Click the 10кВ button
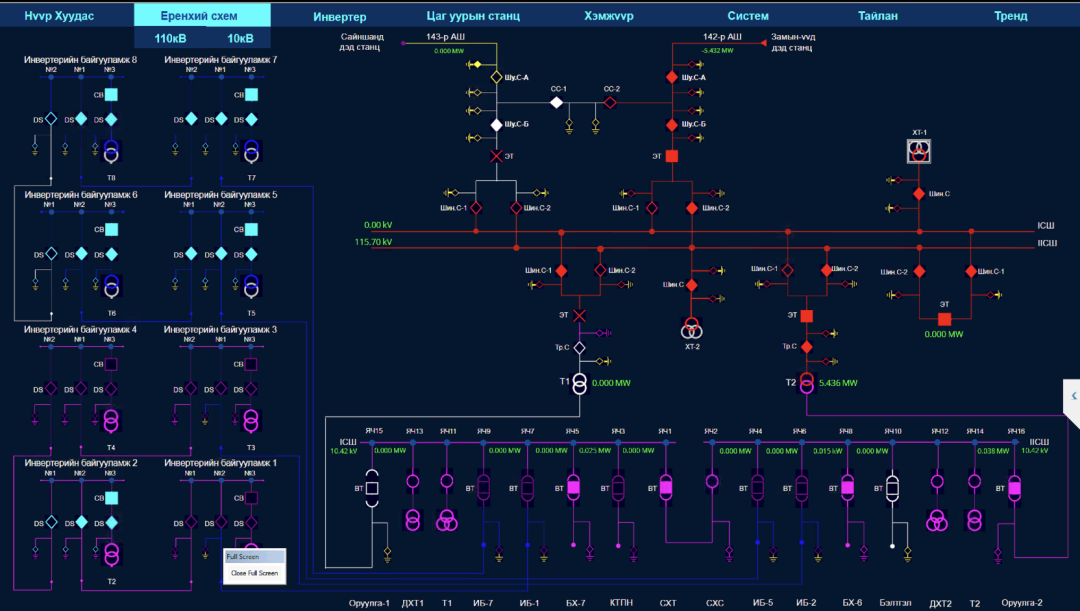 click(240, 38)
